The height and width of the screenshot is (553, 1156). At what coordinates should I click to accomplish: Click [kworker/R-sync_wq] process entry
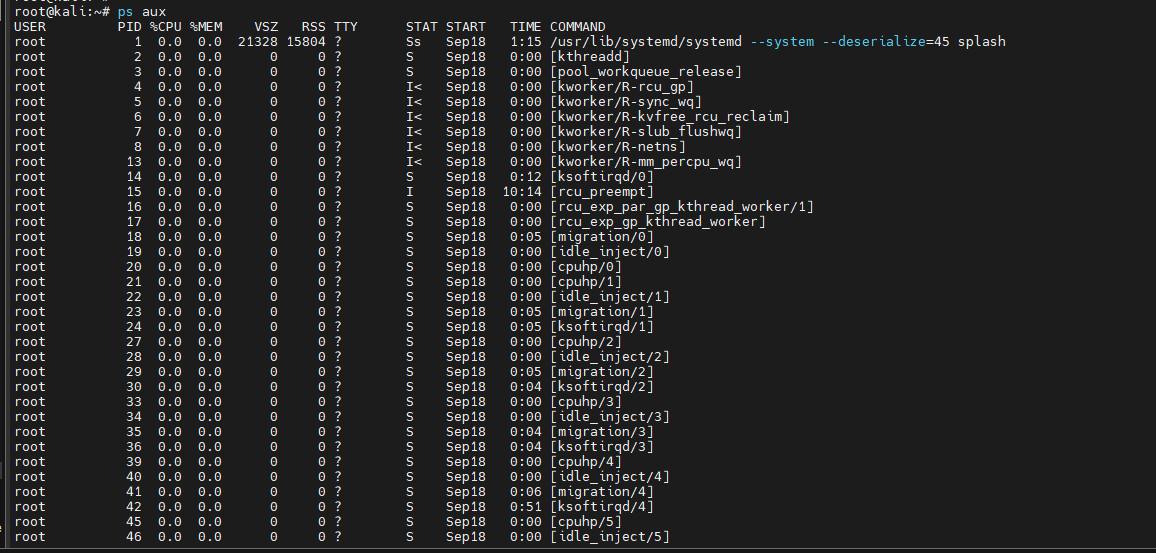point(626,102)
